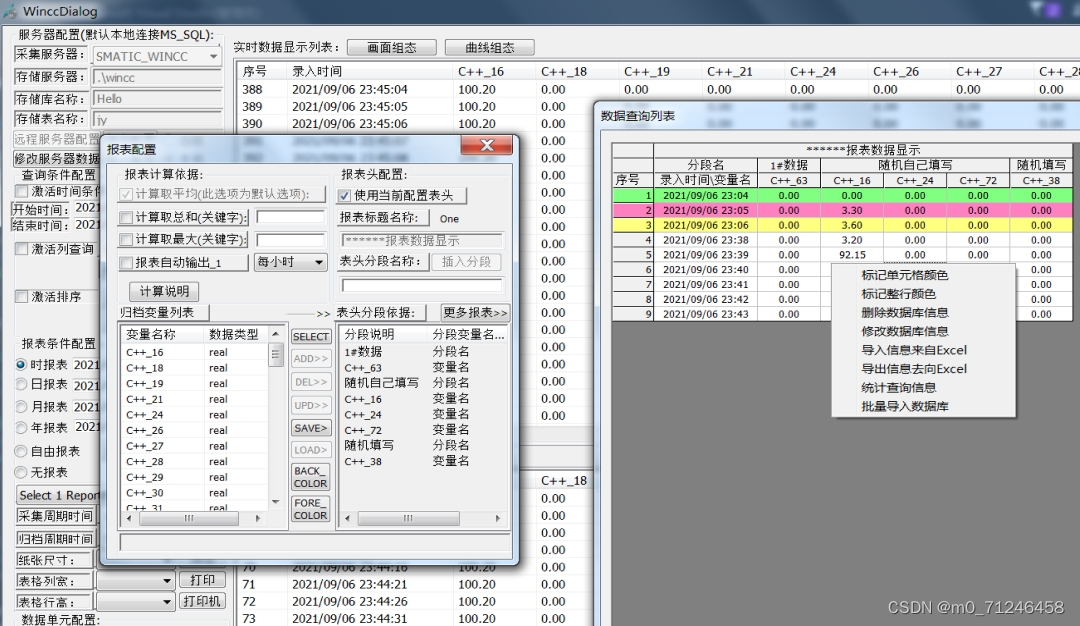Click Select 1 Report button
1080x626 pixels.
pos(58,495)
